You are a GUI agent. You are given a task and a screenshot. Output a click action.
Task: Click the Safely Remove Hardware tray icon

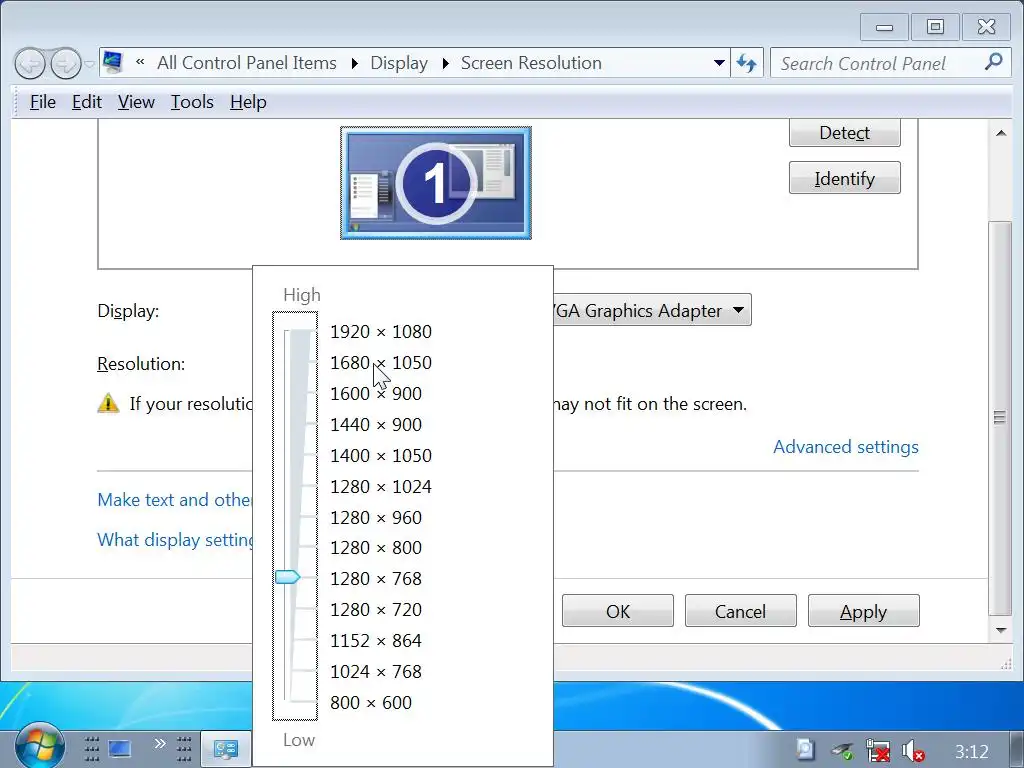(x=842, y=751)
